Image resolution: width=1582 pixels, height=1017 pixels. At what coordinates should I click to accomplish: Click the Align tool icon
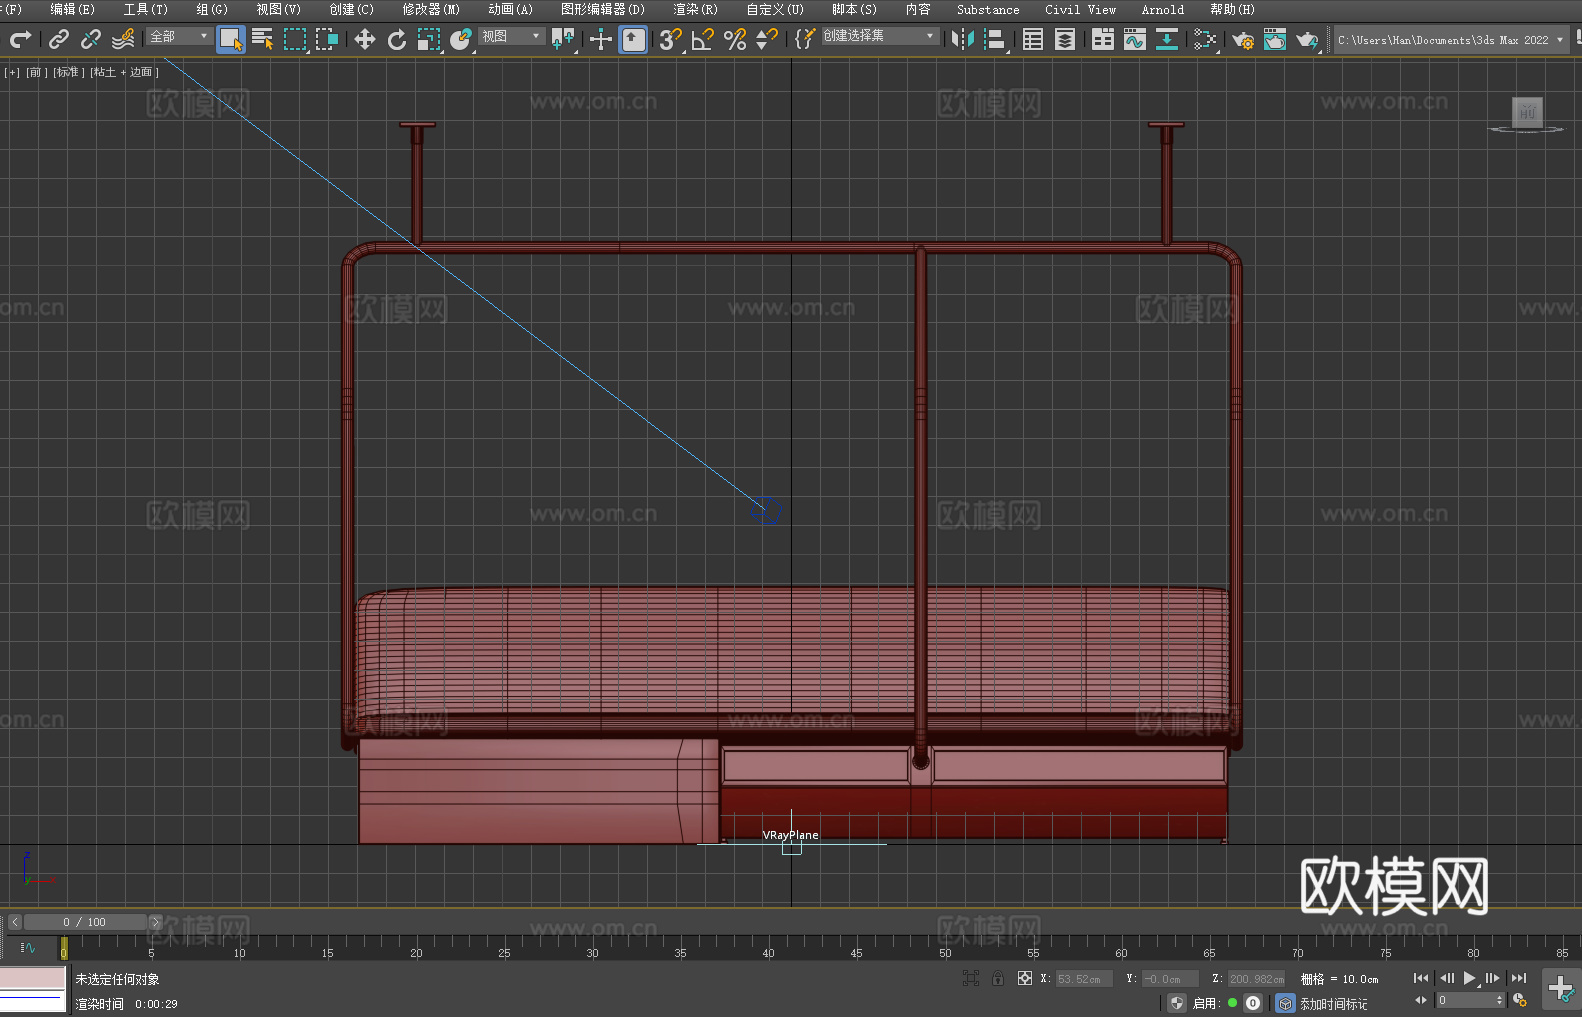tap(995, 39)
